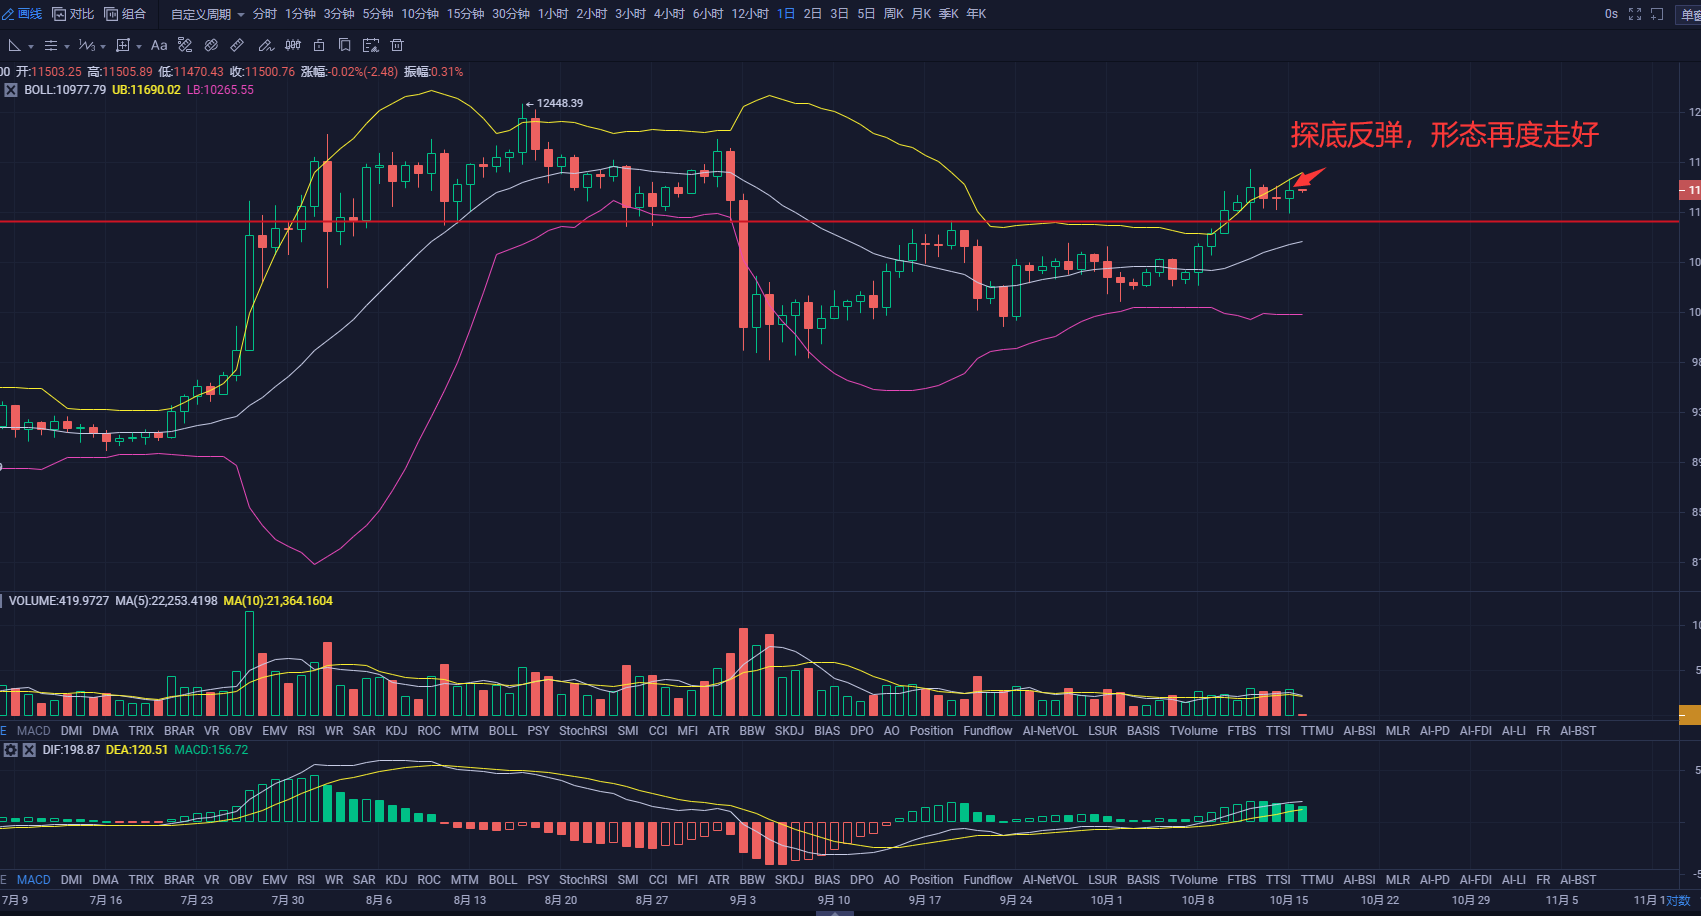The image size is (1701, 916).
Task: Open the 自定义周期 custom period dropdown
Action: [x=207, y=14]
